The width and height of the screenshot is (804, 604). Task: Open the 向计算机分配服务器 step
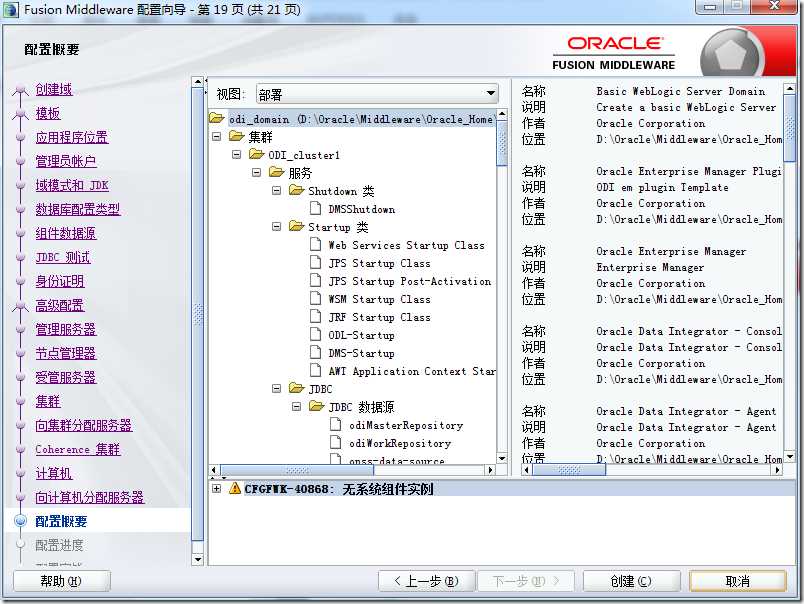click(x=90, y=497)
